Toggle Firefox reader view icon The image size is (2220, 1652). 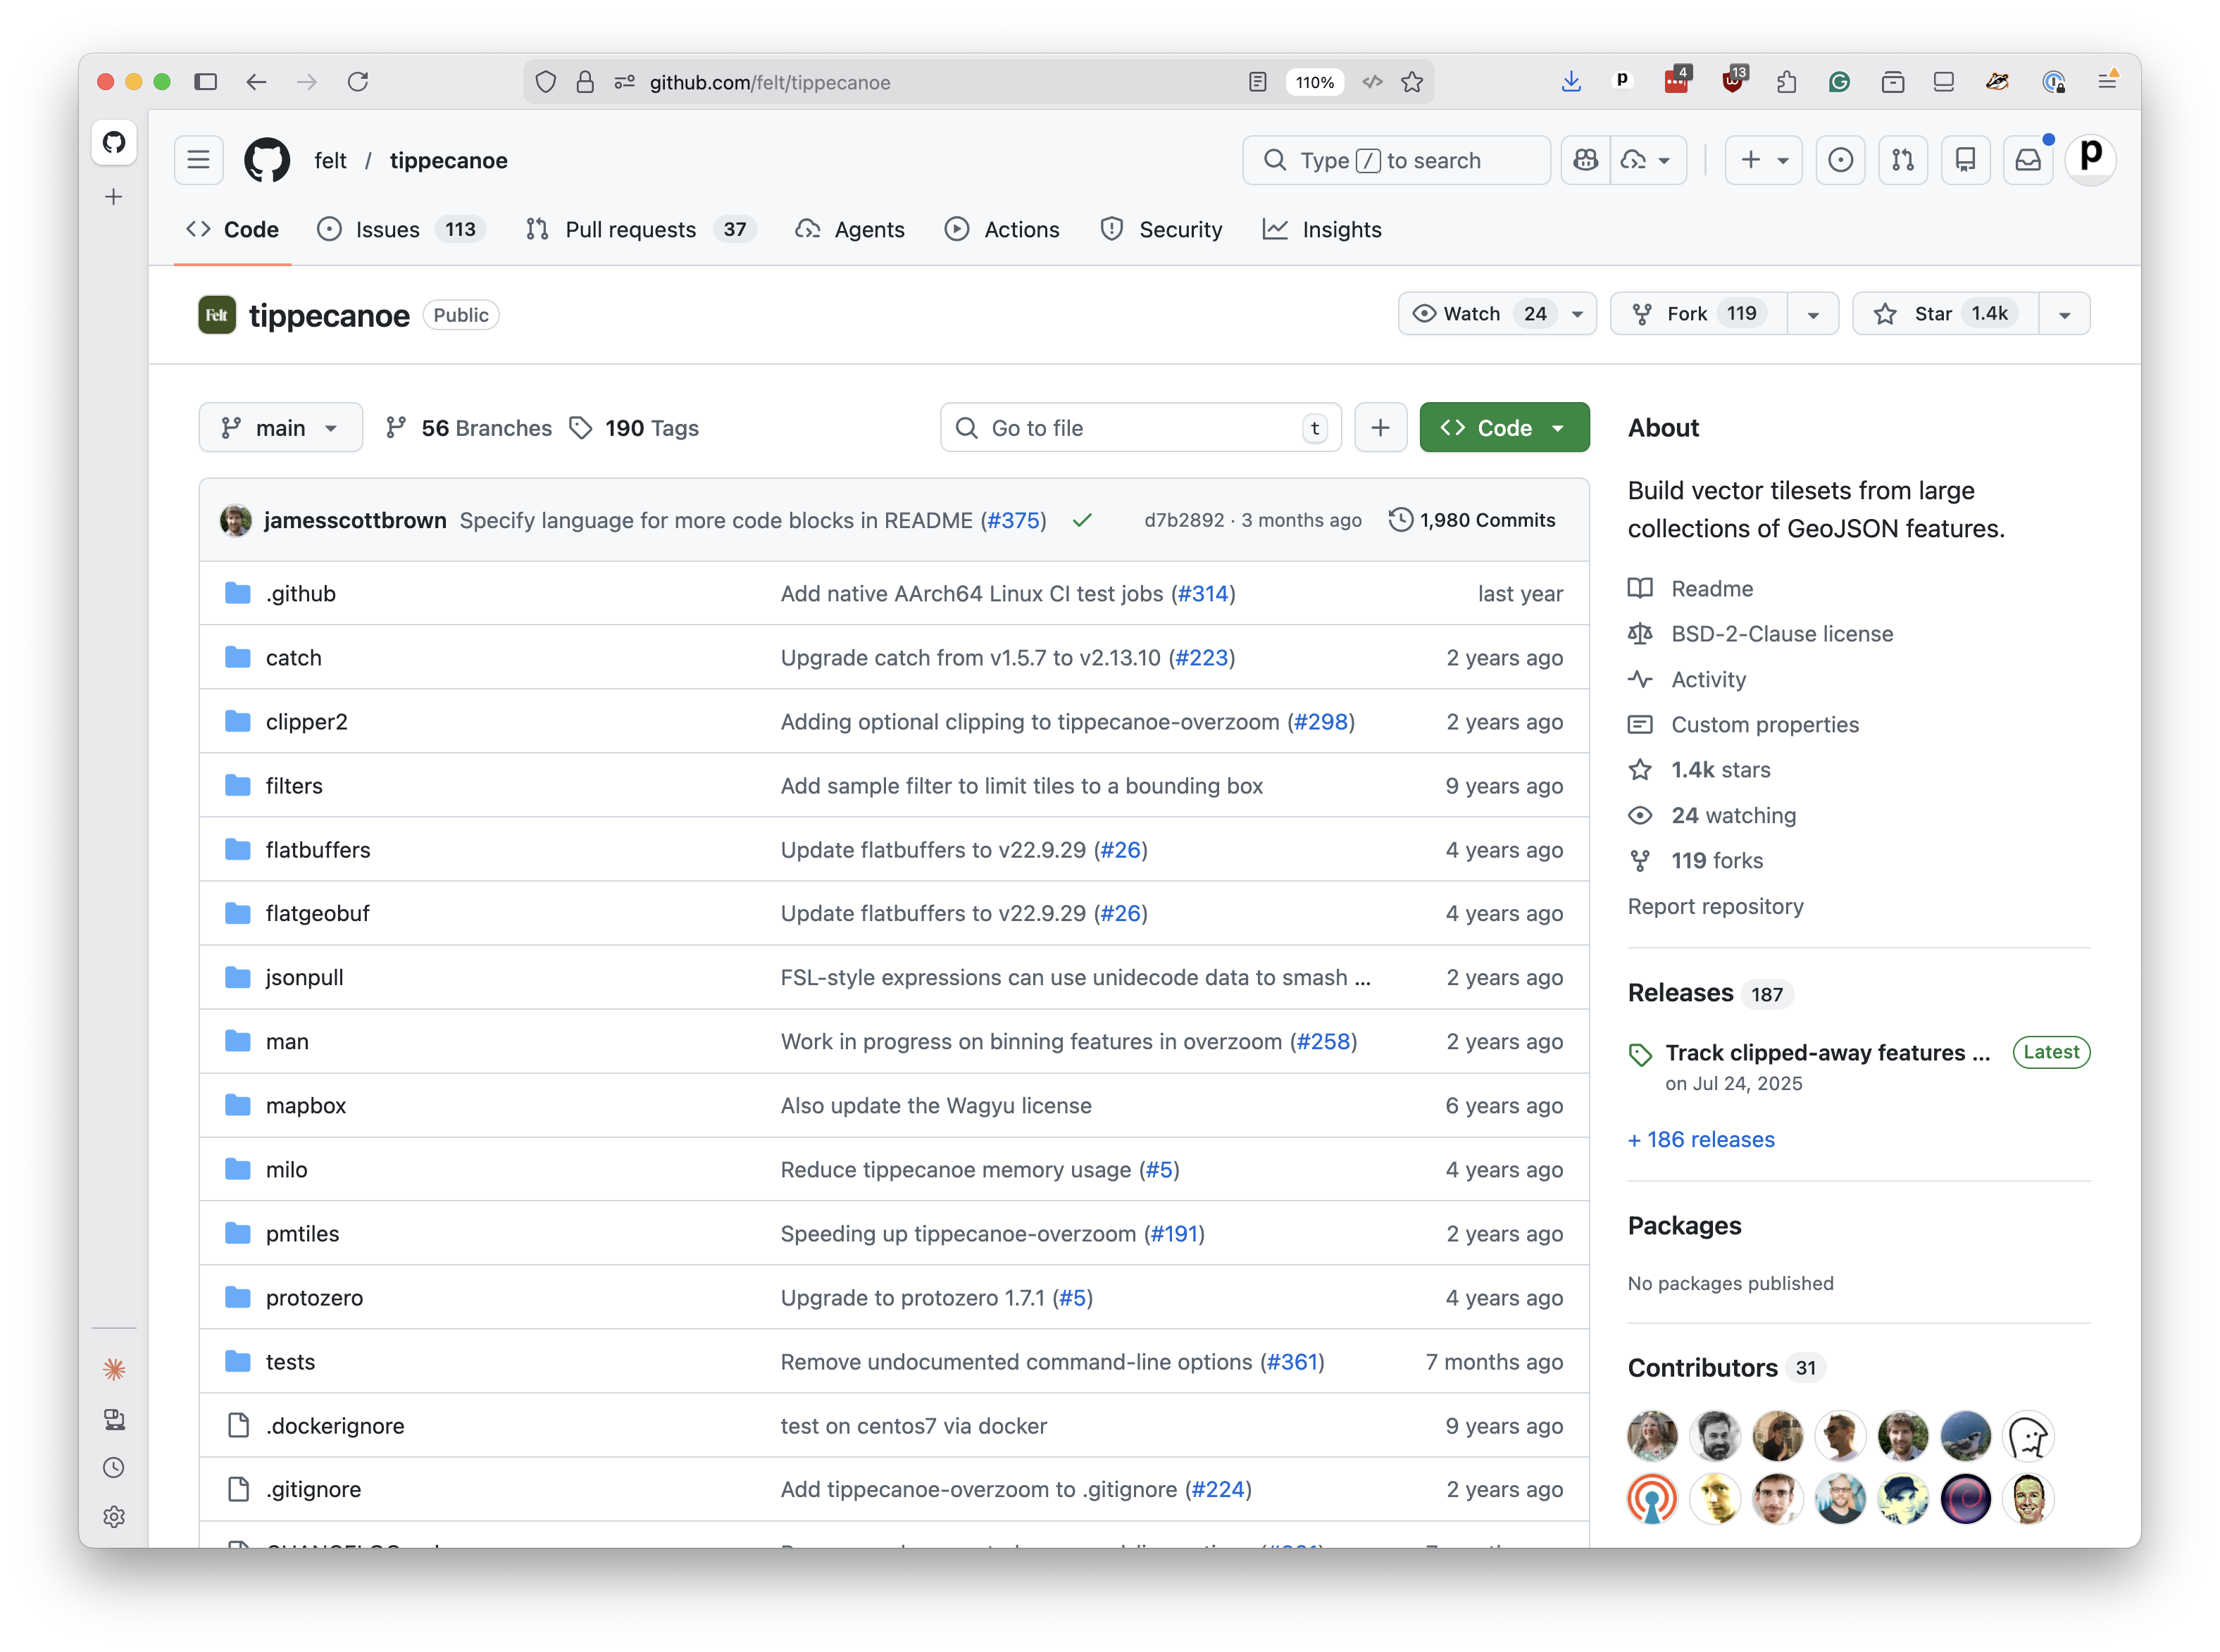click(1258, 82)
